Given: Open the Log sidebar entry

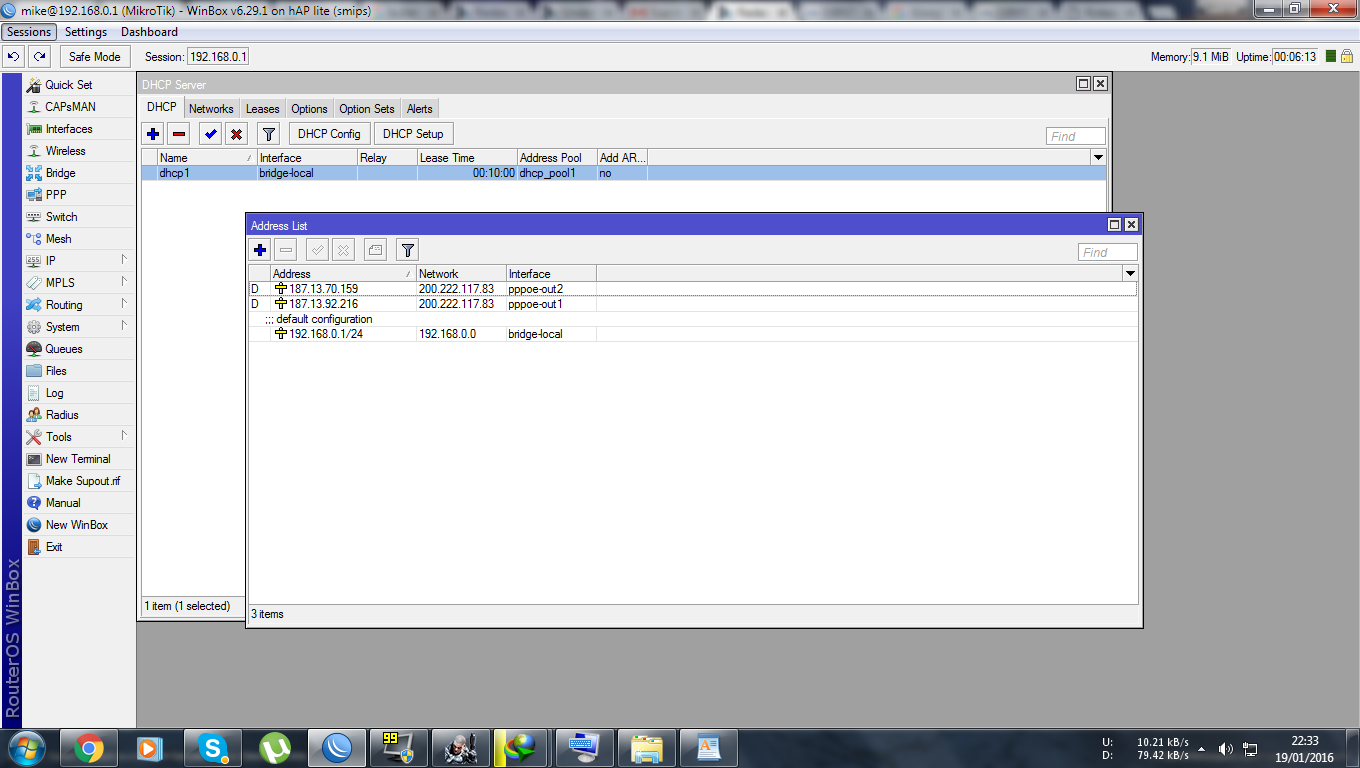Looking at the screenshot, I should tap(54, 393).
